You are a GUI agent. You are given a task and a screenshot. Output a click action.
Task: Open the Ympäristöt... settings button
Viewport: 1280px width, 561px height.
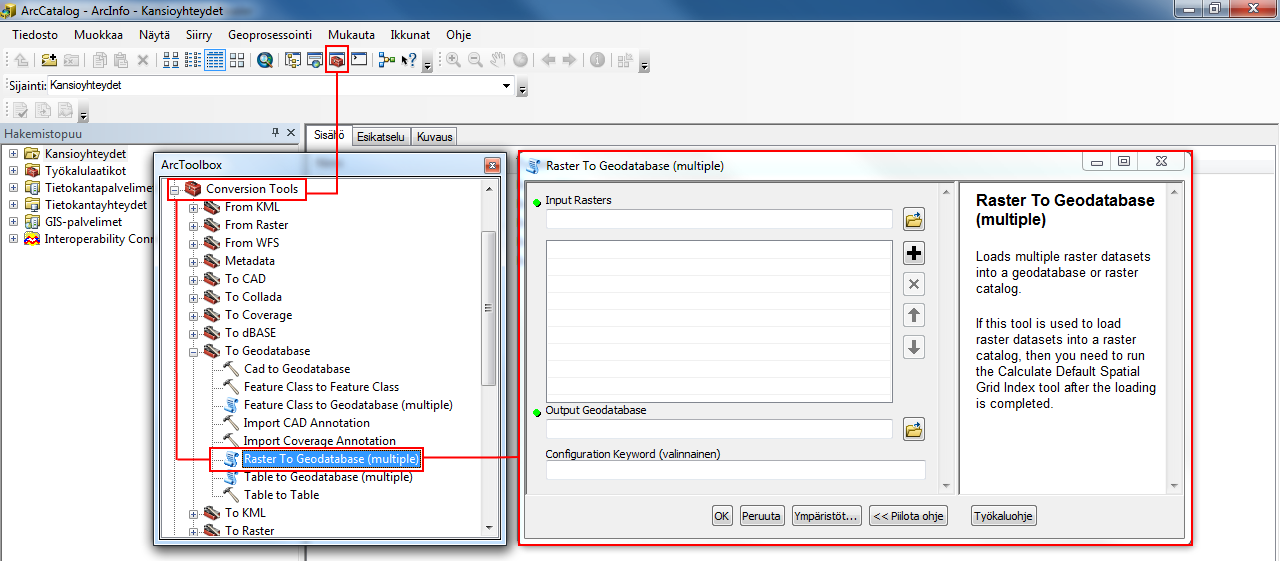click(826, 516)
